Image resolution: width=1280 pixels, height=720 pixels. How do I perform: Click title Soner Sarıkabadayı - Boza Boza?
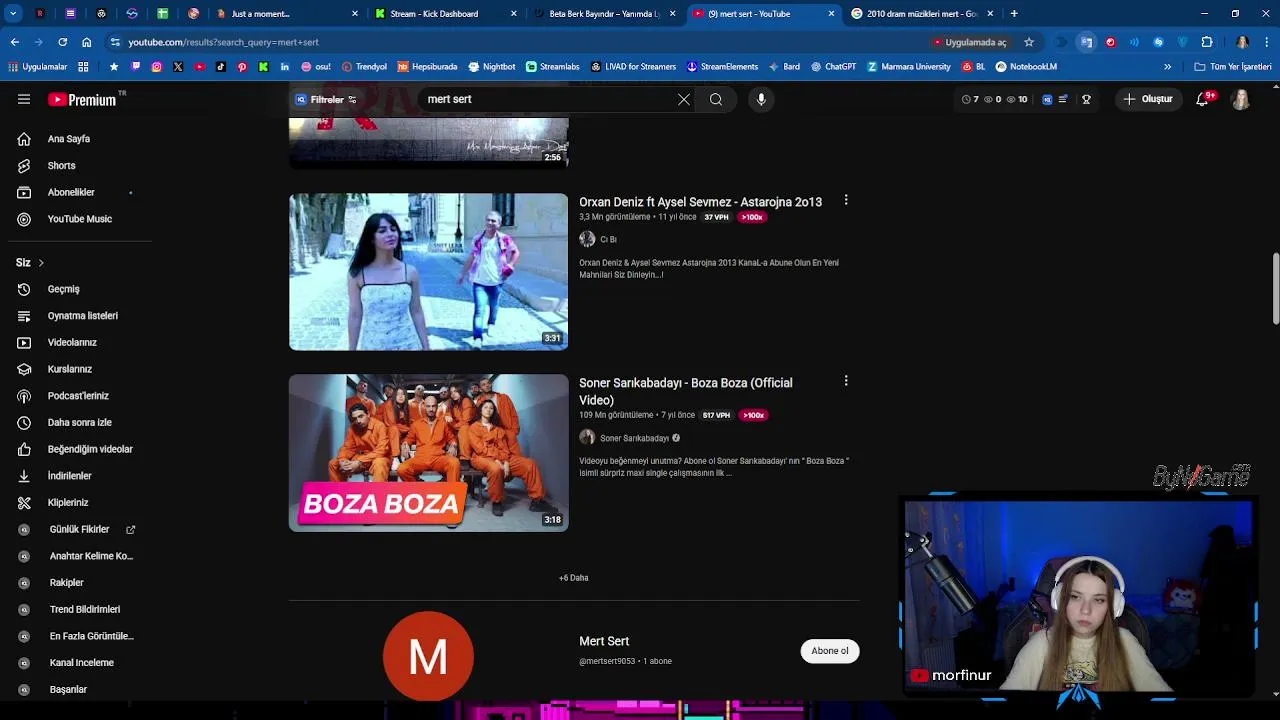tap(686, 391)
